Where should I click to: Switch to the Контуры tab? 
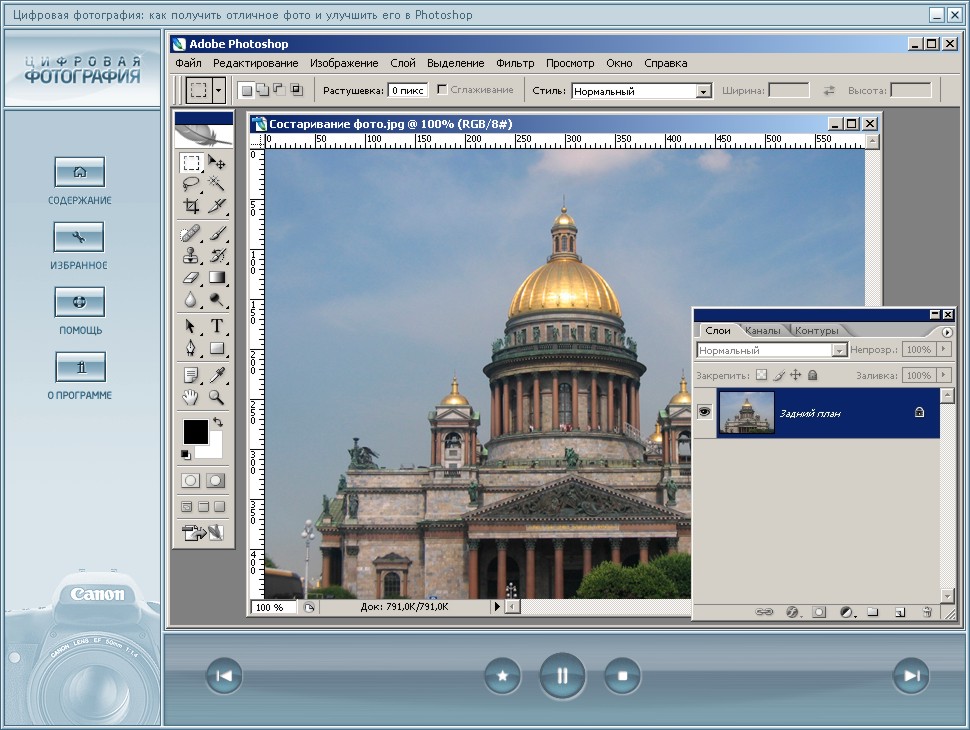click(x=817, y=330)
